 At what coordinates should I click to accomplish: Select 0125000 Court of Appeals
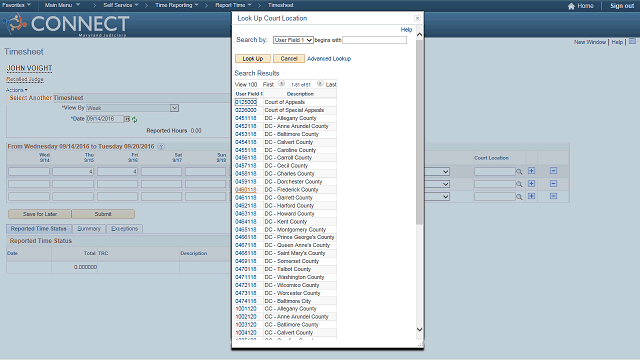point(246,102)
